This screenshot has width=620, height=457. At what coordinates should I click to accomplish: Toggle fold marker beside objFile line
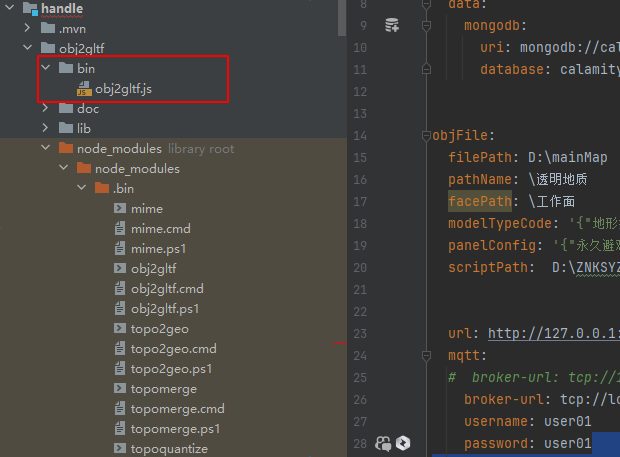coord(426,136)
